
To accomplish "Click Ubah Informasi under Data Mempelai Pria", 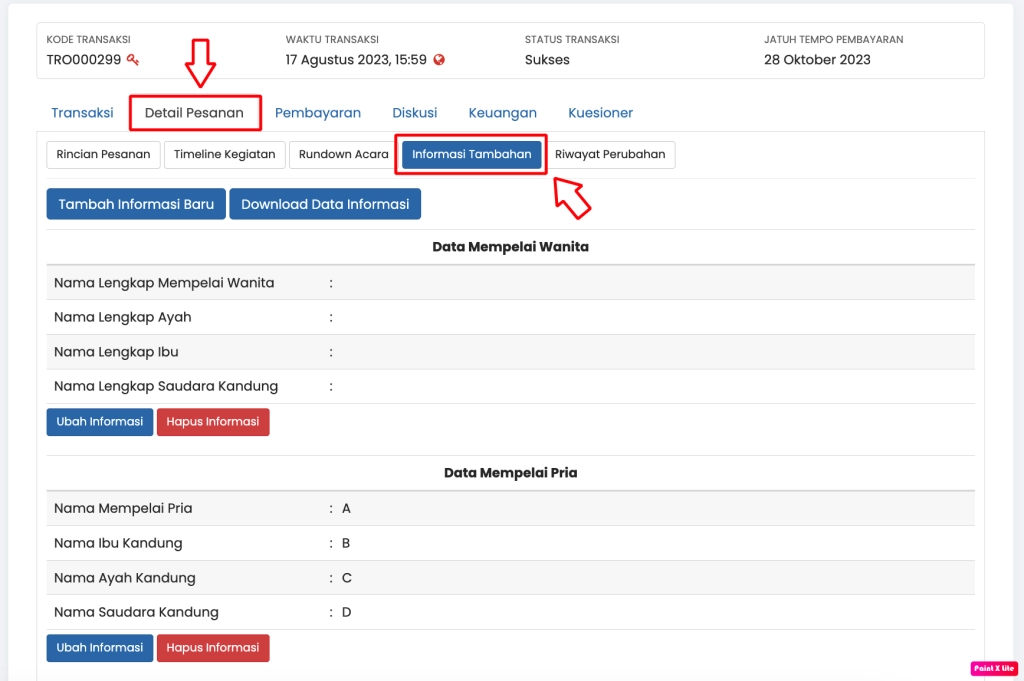I will pos(100,648).
